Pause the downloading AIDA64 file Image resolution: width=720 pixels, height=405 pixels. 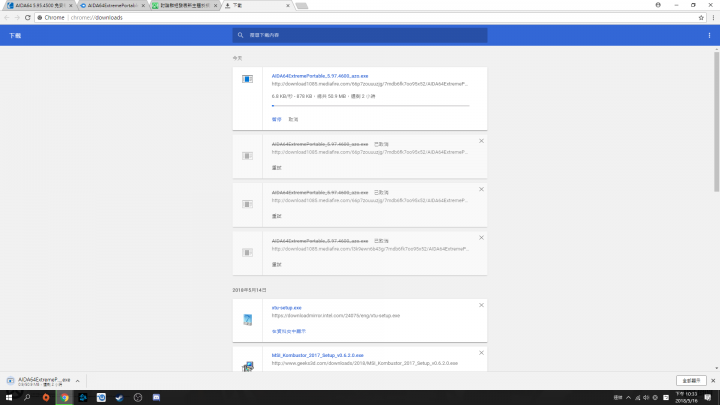click(276, 119)
